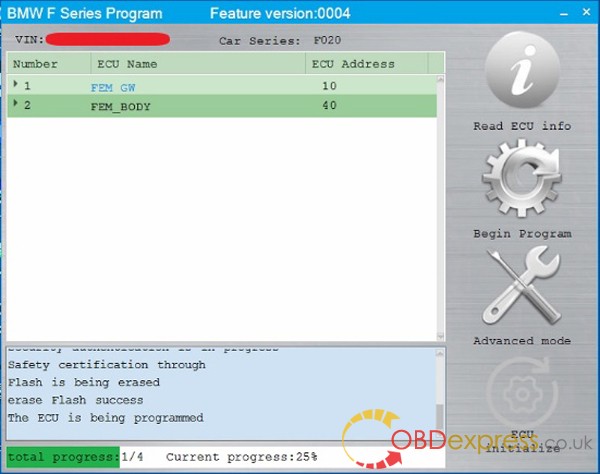Click ECU address 10 cell
The height and width of the screenshot is (474, 600).
pos(329,86)
